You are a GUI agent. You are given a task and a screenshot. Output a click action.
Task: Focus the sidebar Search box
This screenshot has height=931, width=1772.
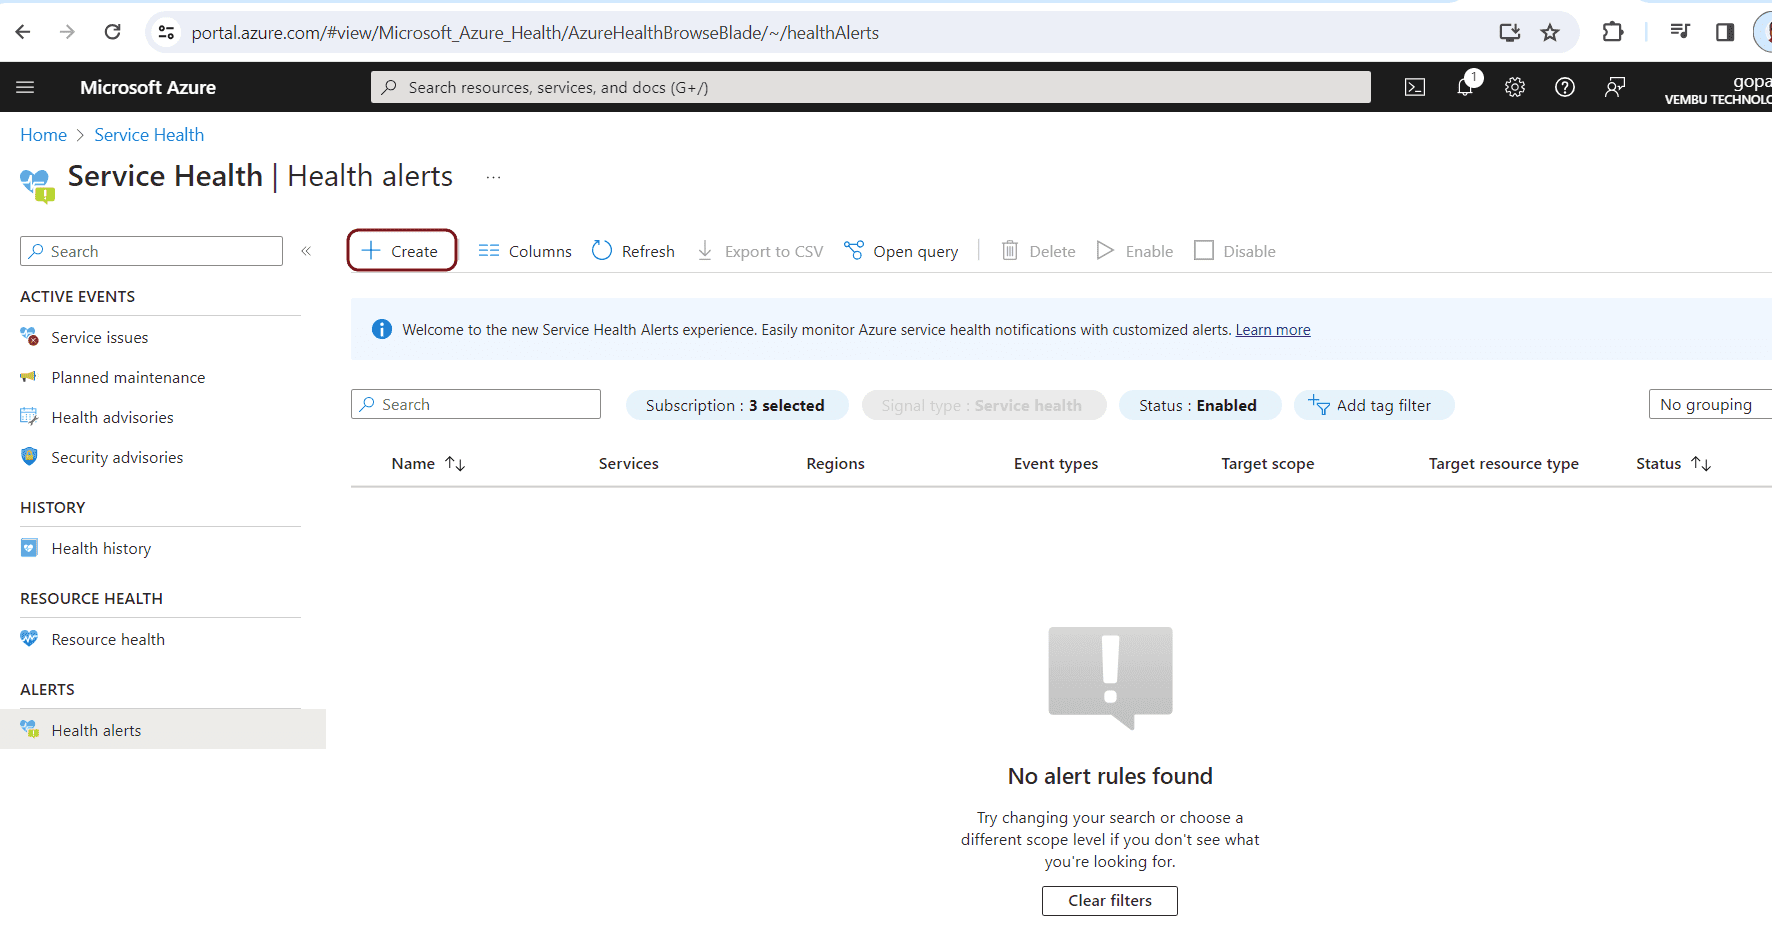[151, 251]
